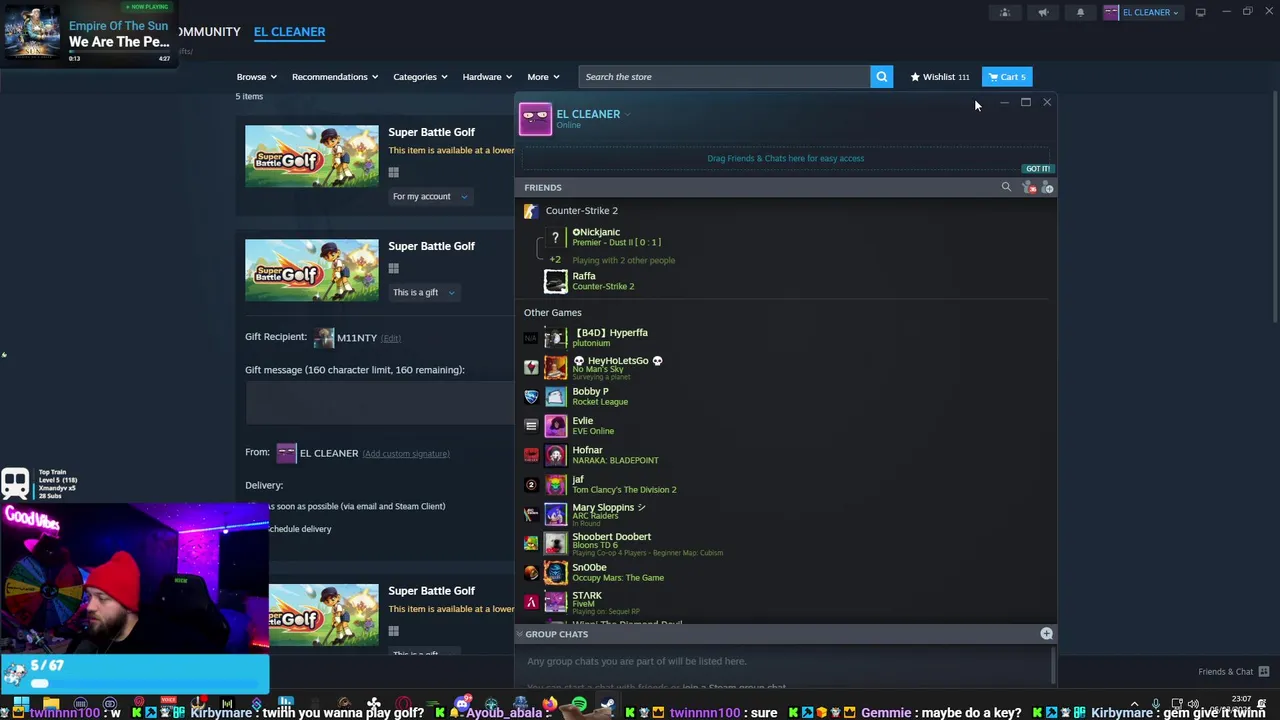The image size is (1280, 720).
Task: Search friends magnifier in Friends list
Action: 1006,187
